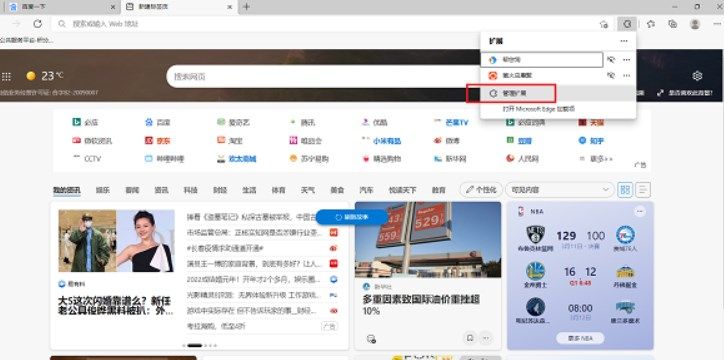Switch to the 体育 news tab
This screenshot has width=724, height=360.
(x=278, y=190)
